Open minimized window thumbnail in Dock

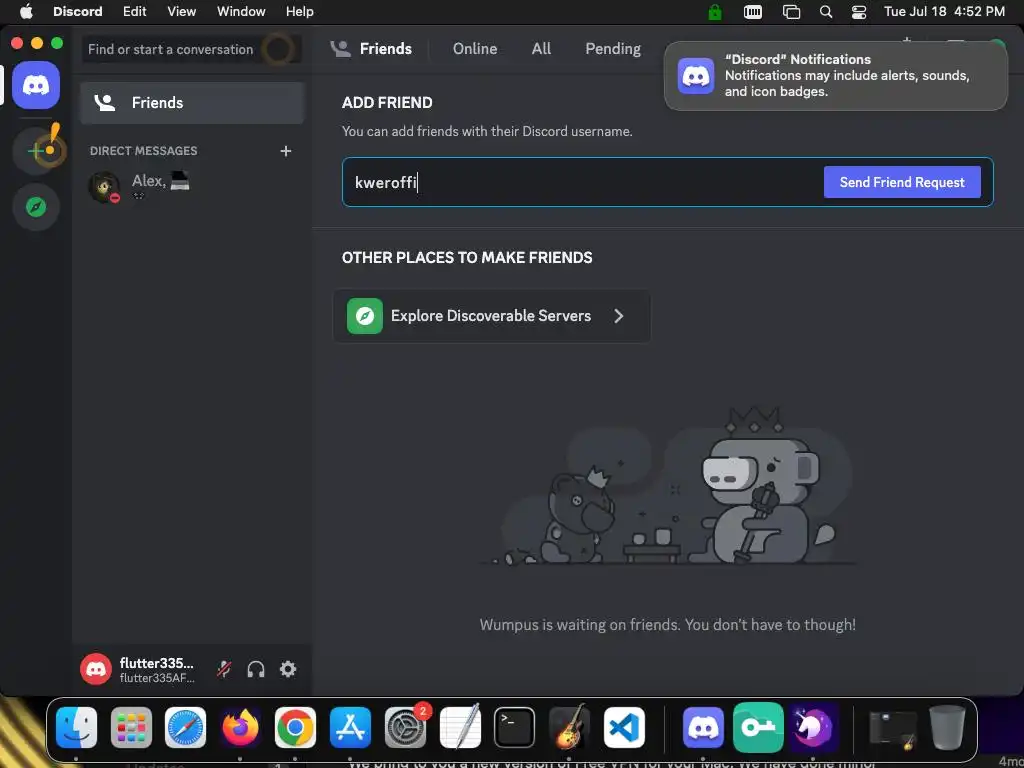(893, 728)
